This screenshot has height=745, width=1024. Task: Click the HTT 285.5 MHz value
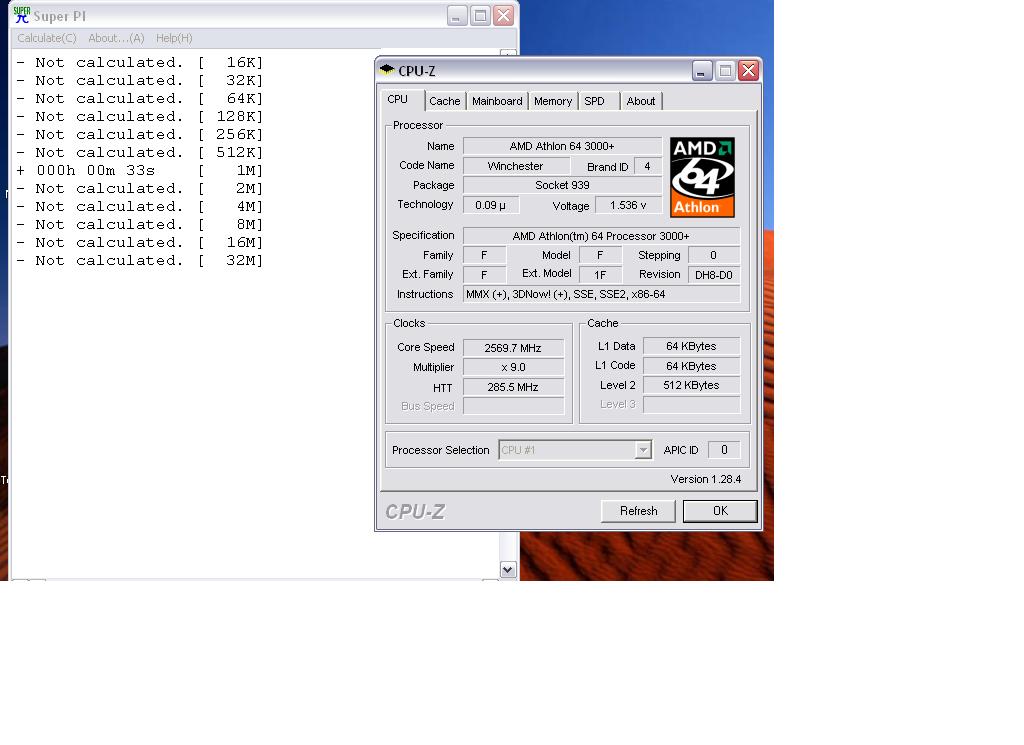pyautogui.click(x=513, y=387)
